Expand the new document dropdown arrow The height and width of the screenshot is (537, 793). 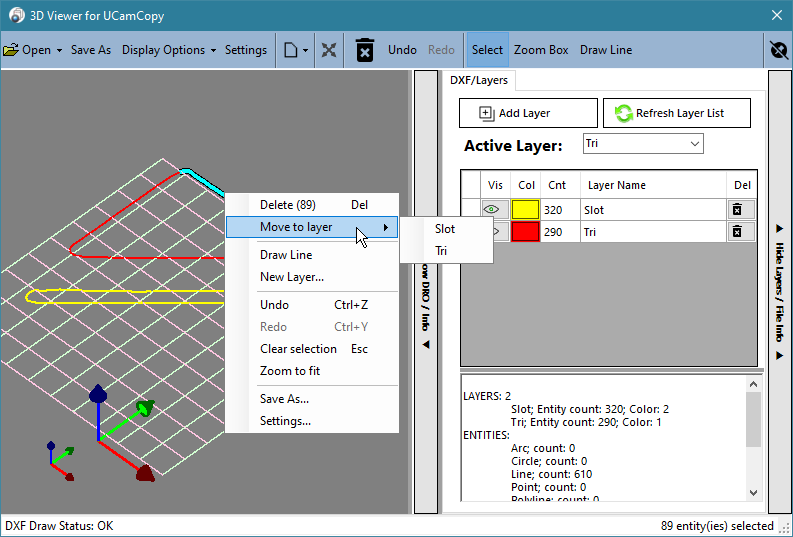305,51
